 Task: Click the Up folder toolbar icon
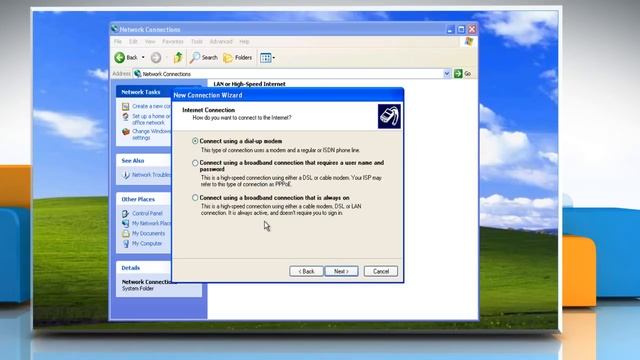pos(178,58)
